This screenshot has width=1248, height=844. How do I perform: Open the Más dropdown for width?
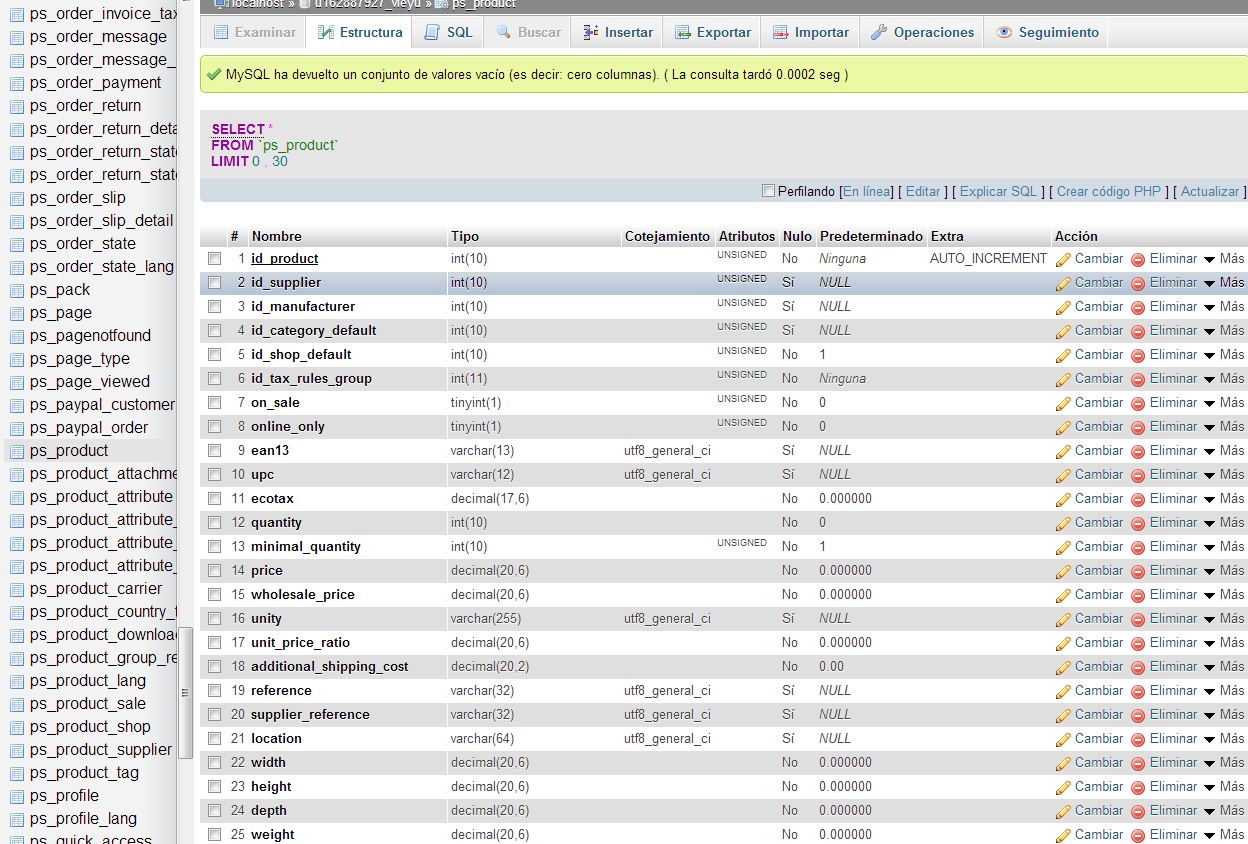pyautogui.click(x=1224, y=762)
